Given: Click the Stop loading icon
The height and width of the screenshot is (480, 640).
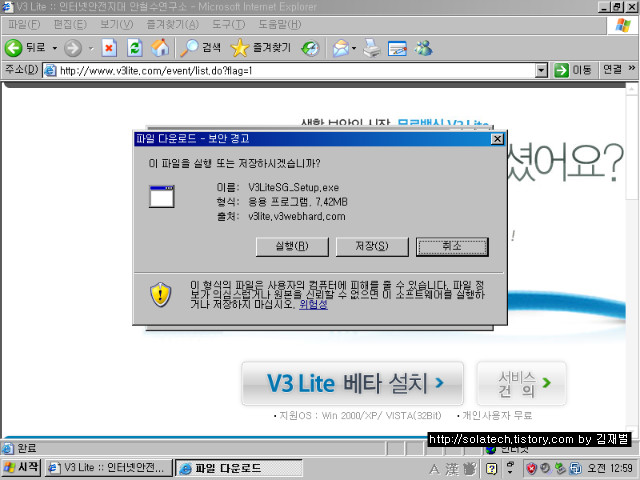Looking at the screenshot, I should coord(109,48).
